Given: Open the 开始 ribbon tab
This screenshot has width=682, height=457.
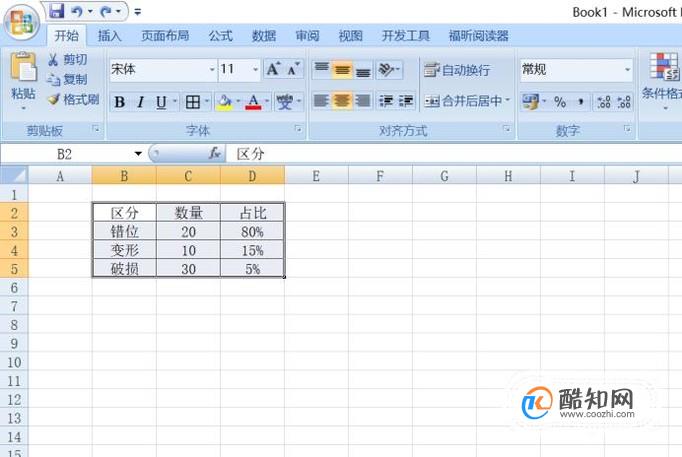Looking at the screenshot, I should [x=67, y=36].
